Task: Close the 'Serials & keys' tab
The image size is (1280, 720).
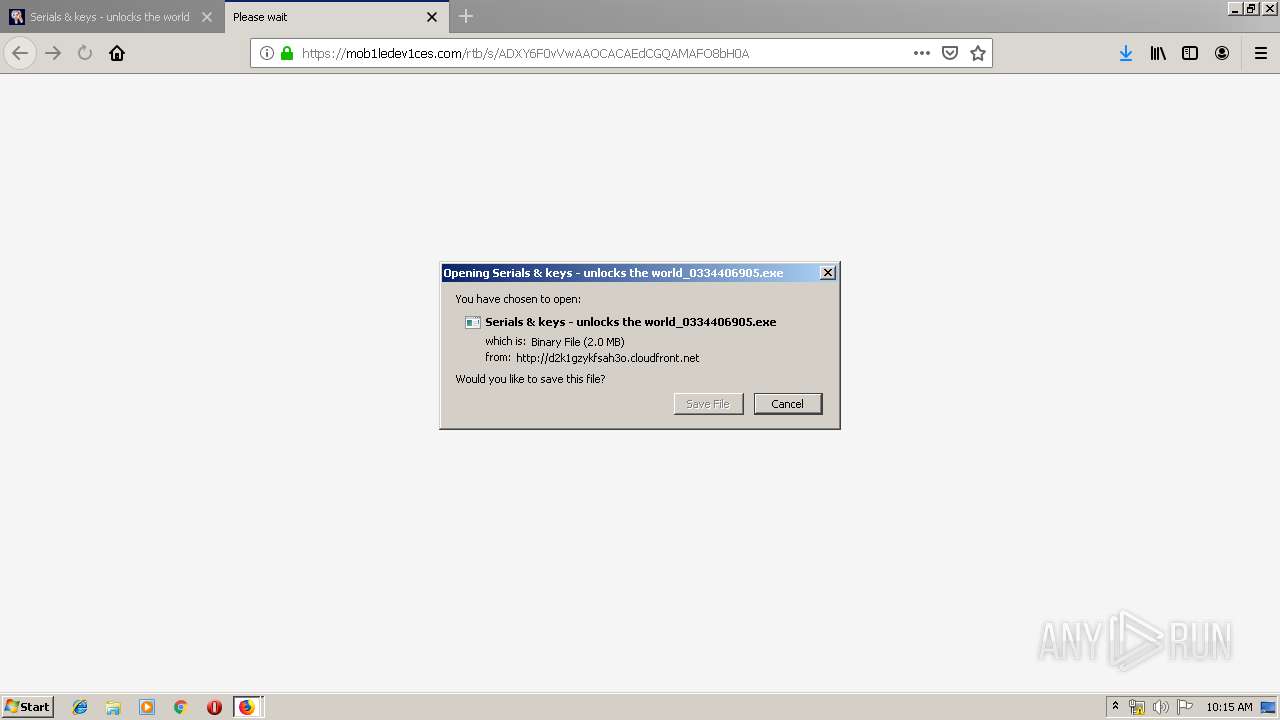Action: [207, 17]
